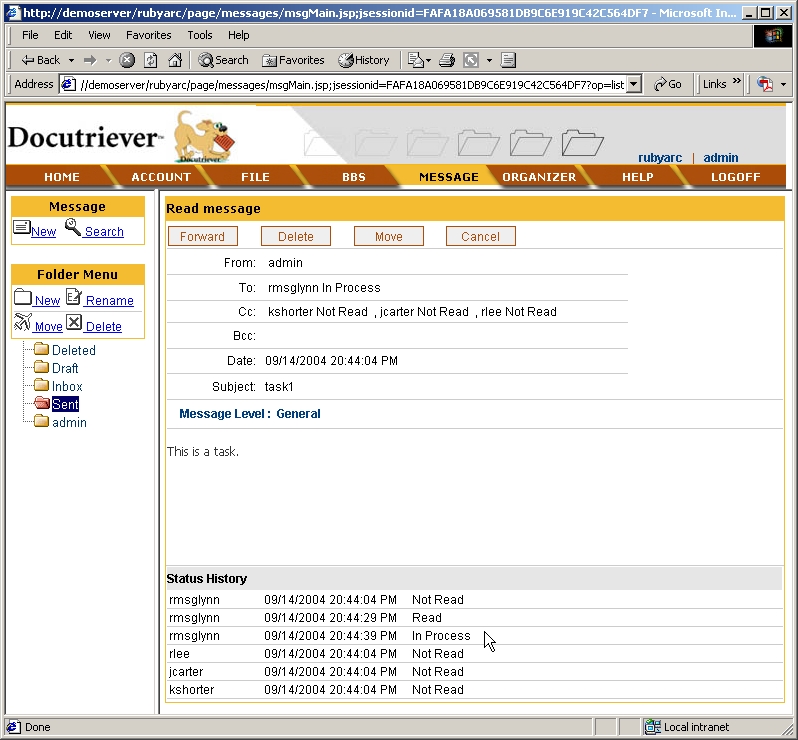Click the Forward message button
Screen dimensions: 798x740
[203, 237]
